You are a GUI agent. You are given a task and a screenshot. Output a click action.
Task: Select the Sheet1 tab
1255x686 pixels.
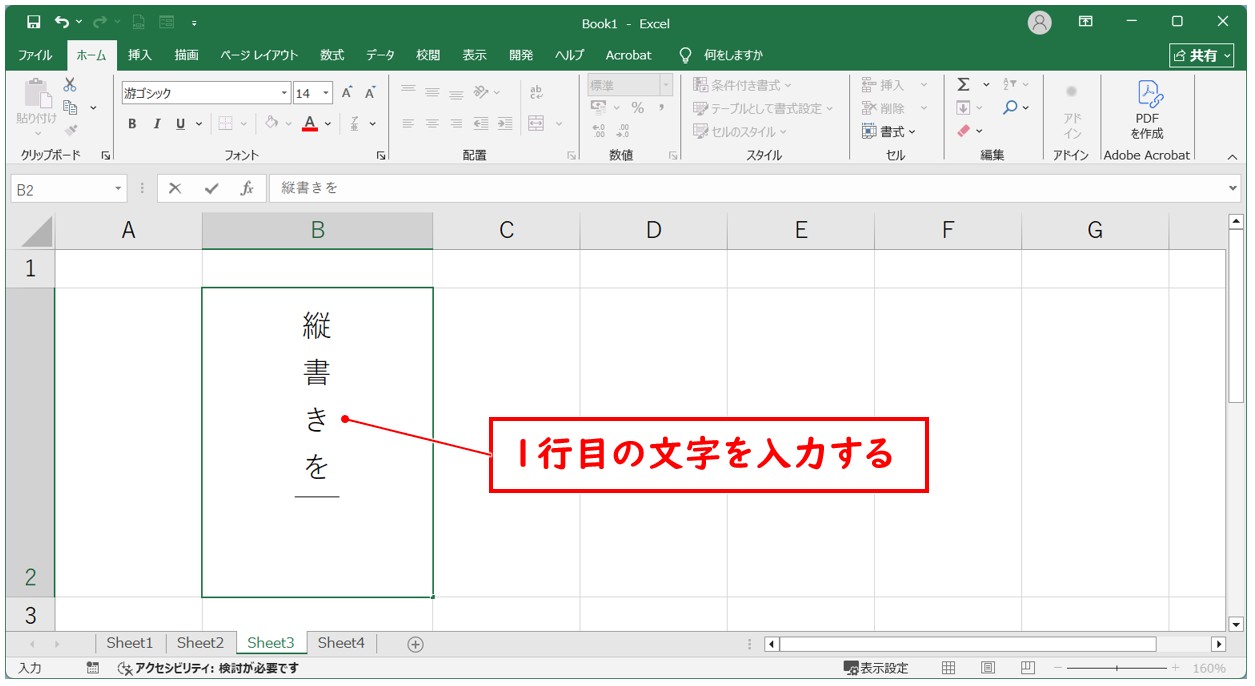click(130, 643)
